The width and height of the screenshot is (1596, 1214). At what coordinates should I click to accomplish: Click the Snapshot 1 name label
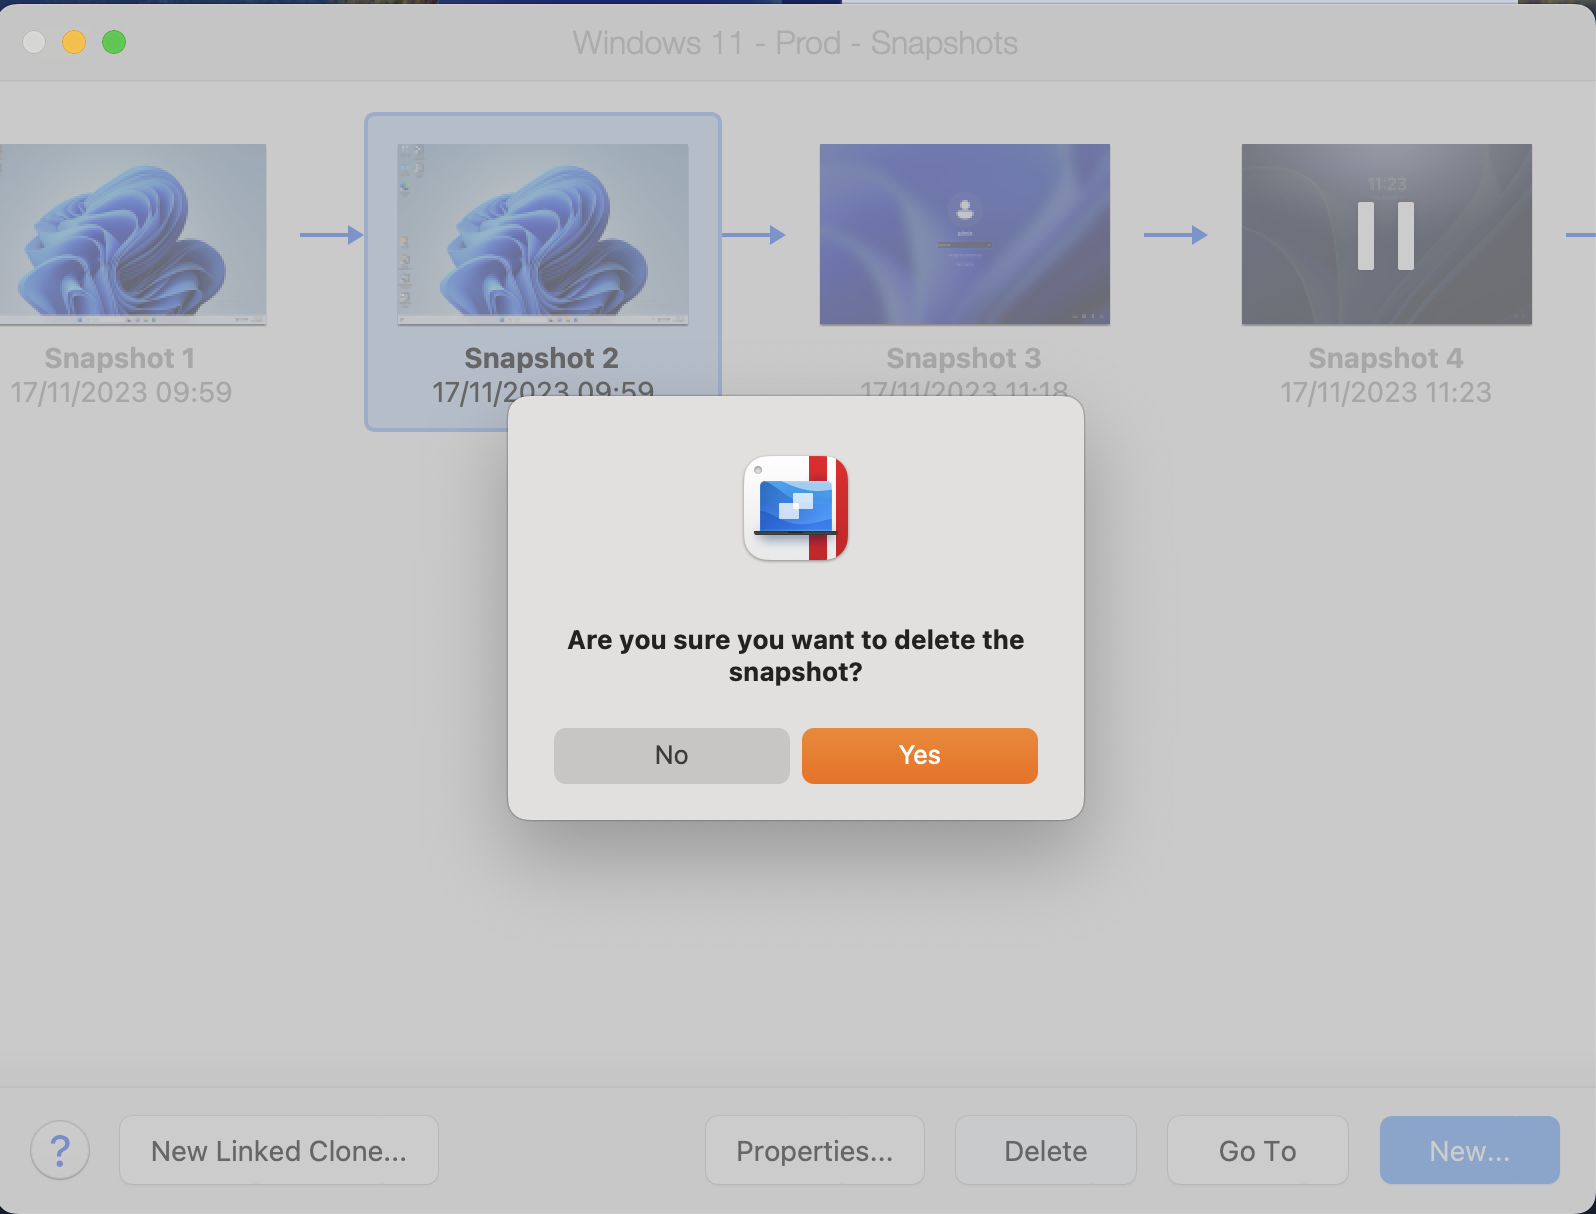120,358
